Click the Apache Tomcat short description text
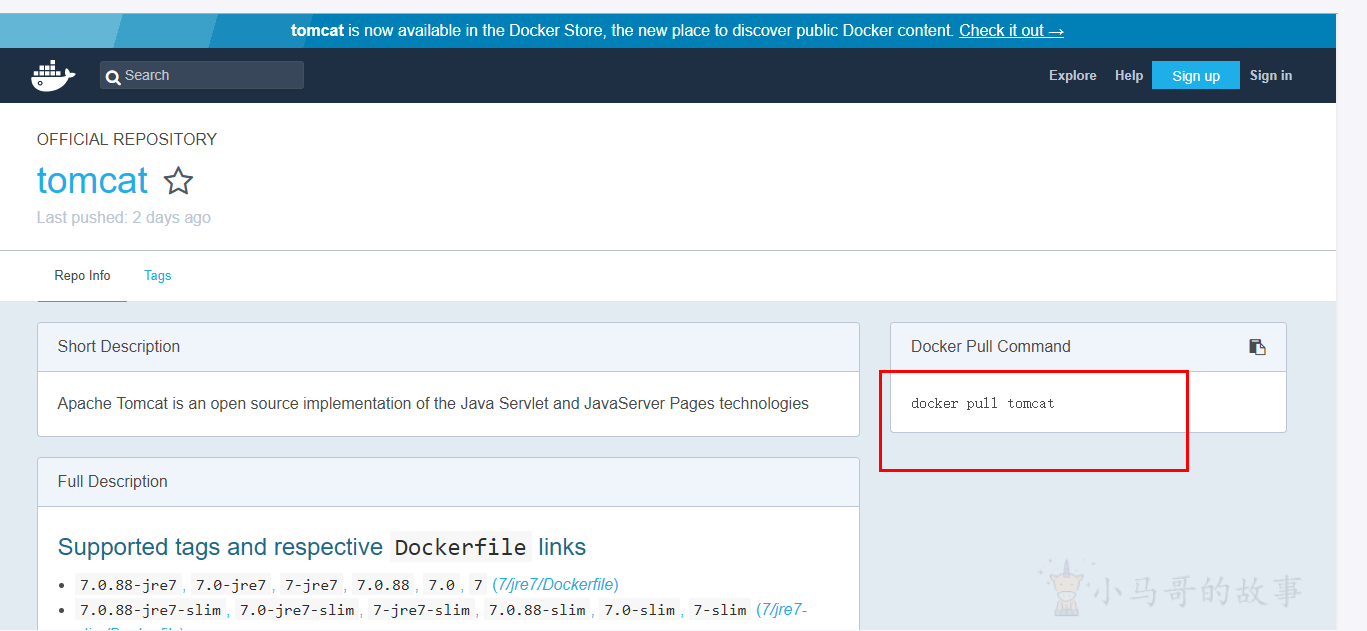 click(433, 404)
